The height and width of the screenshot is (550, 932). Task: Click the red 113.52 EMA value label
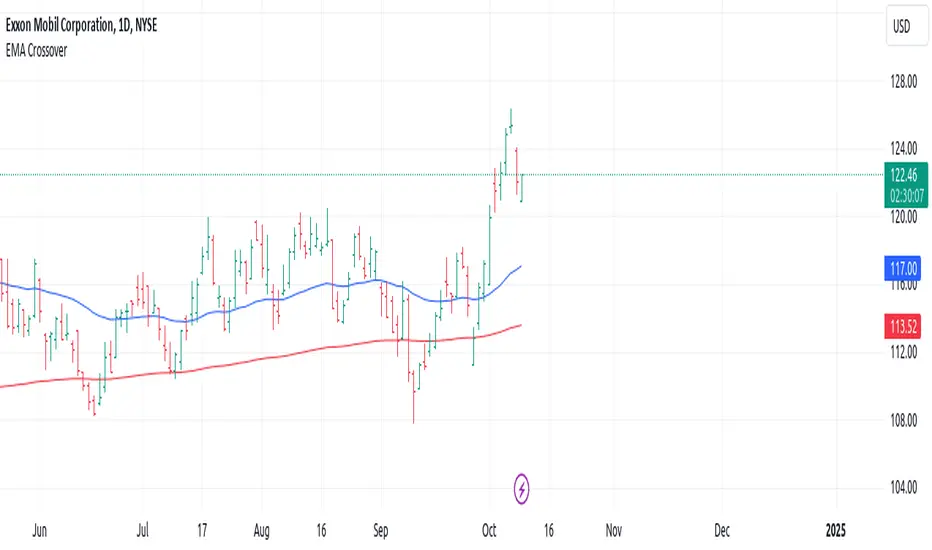(903, 326)
